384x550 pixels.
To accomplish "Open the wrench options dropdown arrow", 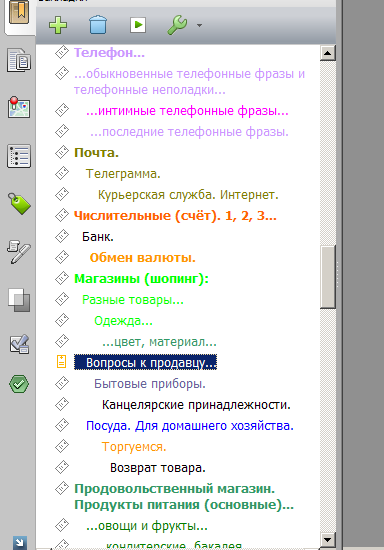I will click(x=199, y=25).
